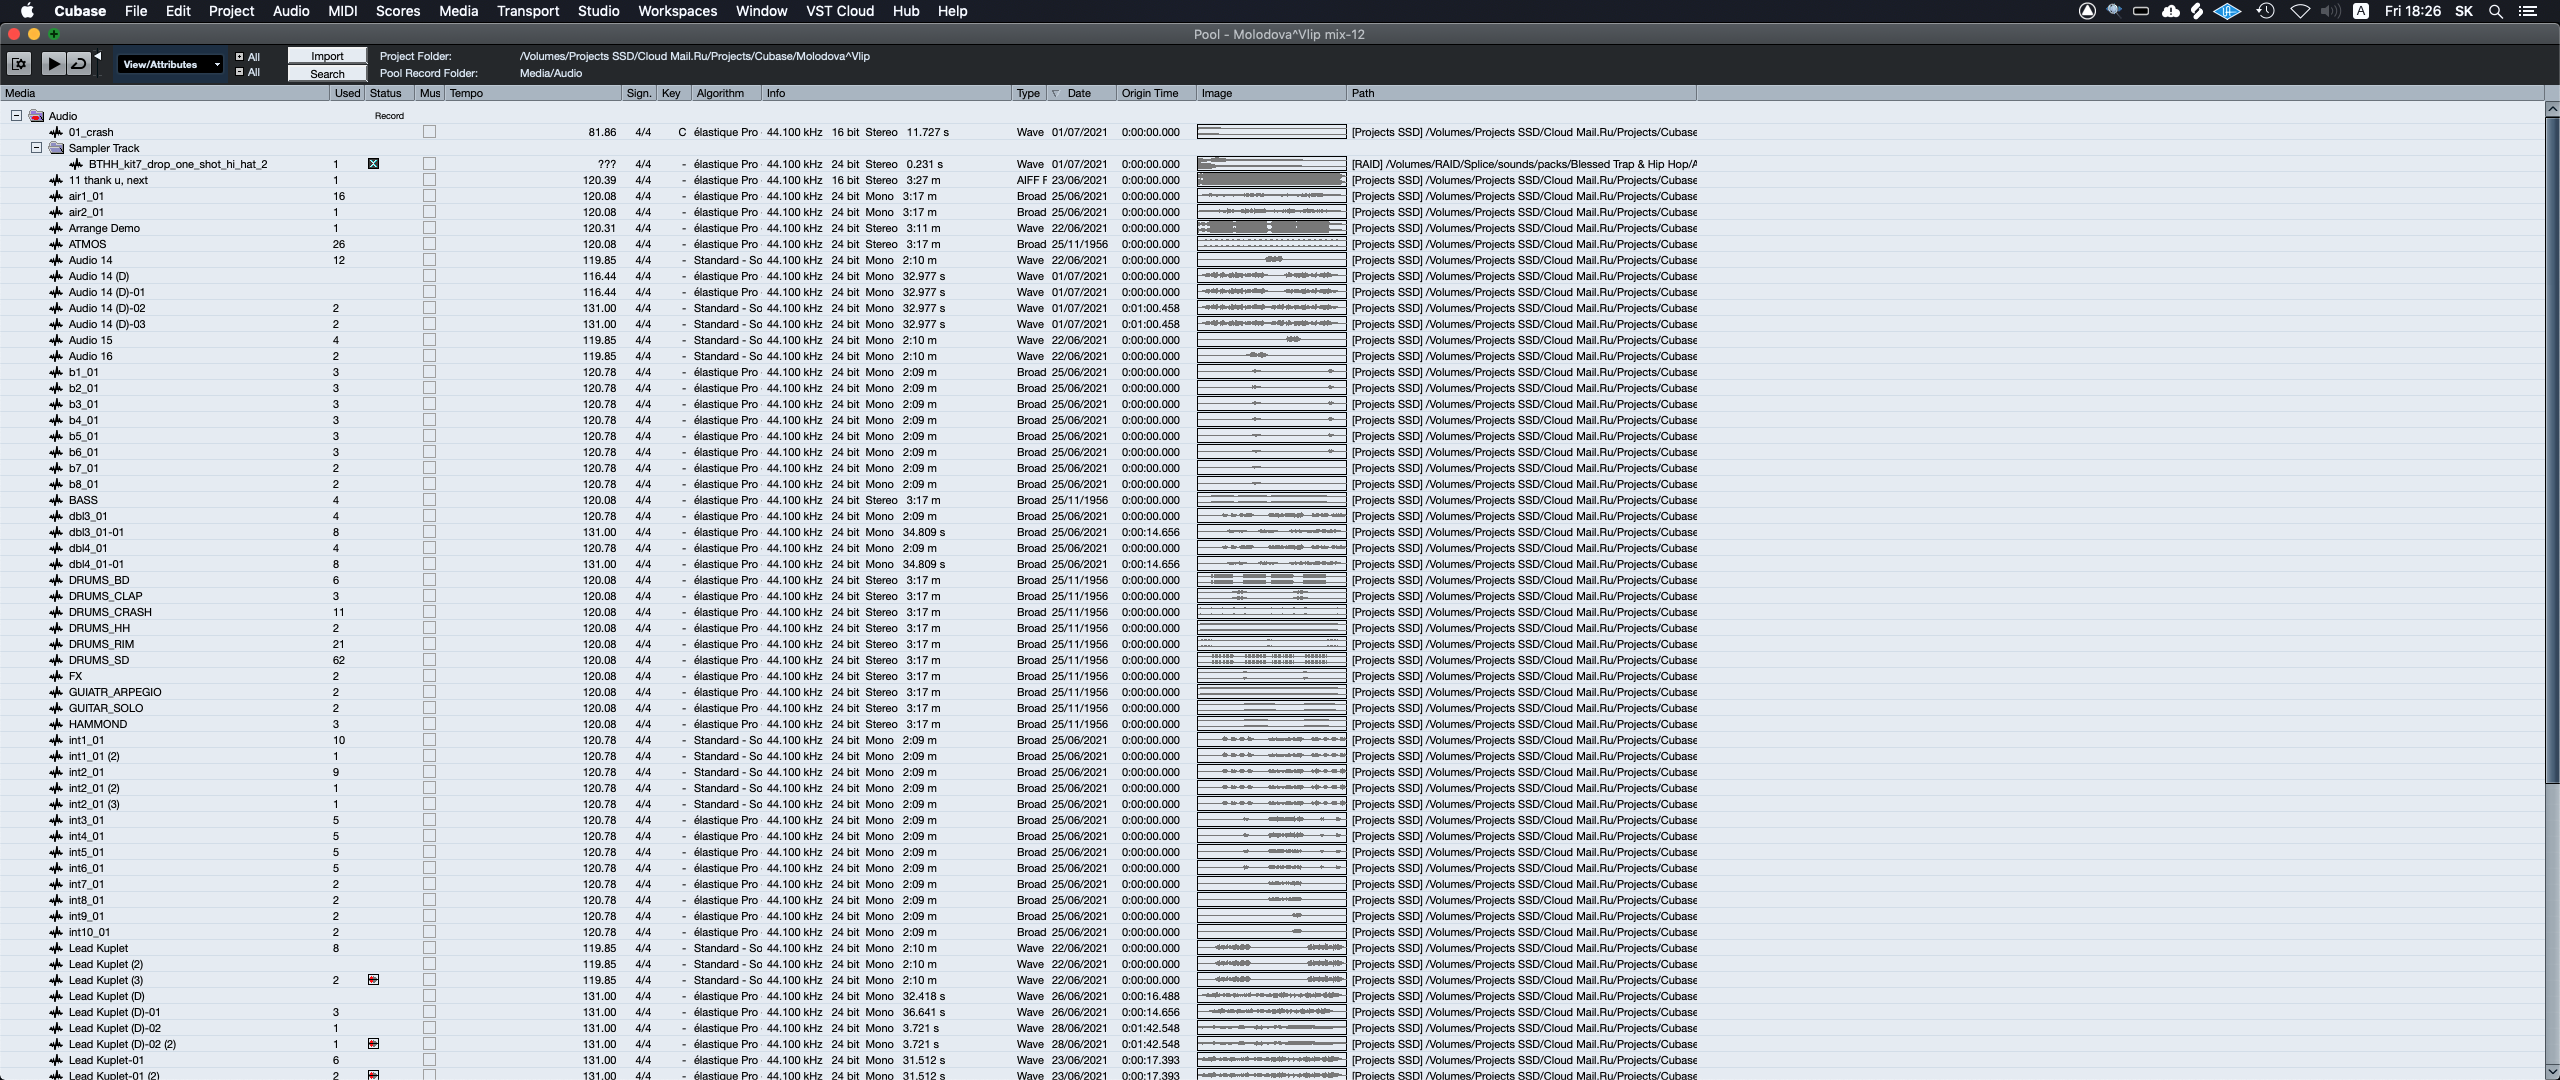2560x1080 pixels.
Task: Open the View/Attributes dropdown
Action: tap(170, 64)
